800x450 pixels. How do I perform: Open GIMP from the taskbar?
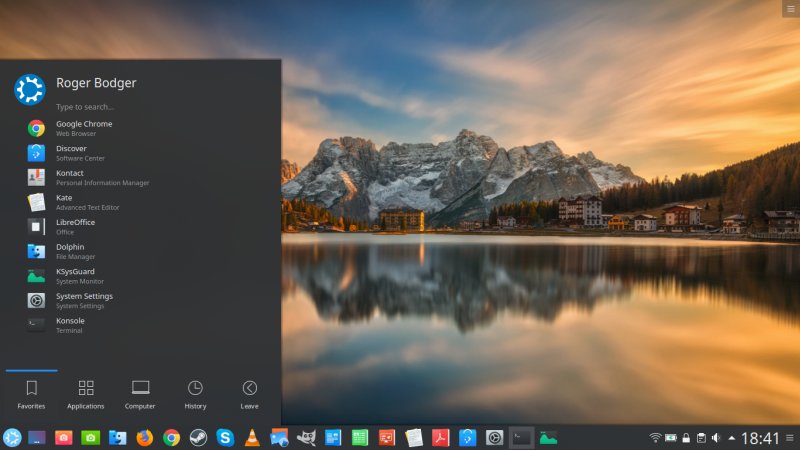[x=306, y=437]
